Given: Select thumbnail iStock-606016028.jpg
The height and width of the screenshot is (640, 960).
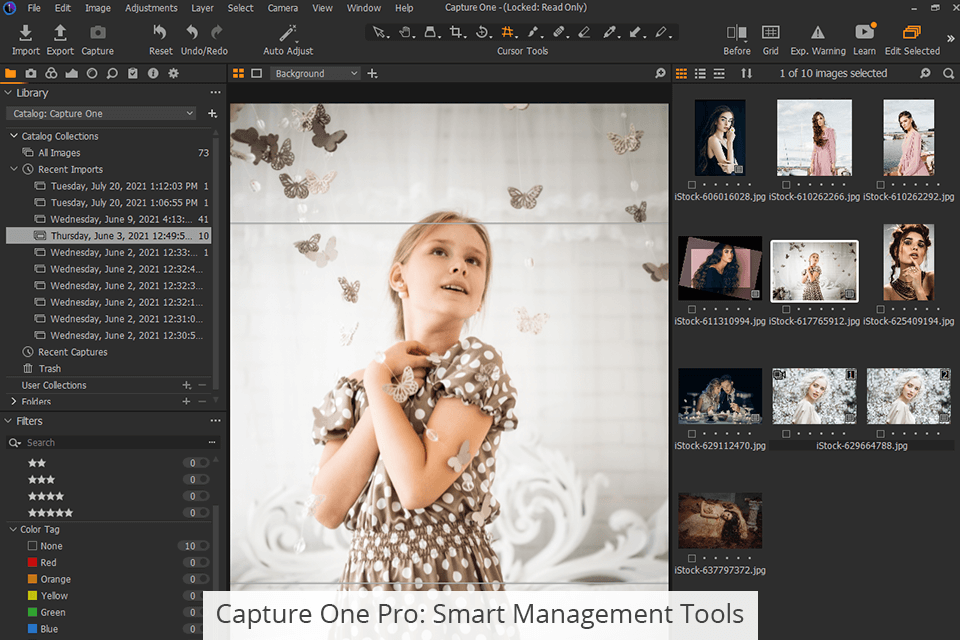Looking at the screenshot, I should coord(720,138).
